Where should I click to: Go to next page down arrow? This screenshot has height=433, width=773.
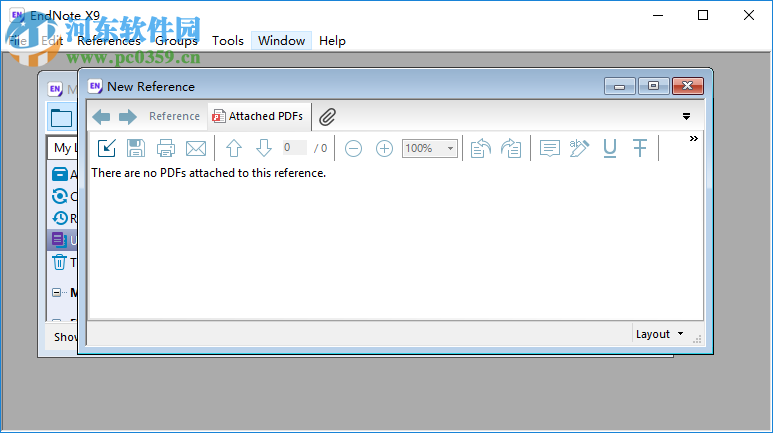click(264, 148)
